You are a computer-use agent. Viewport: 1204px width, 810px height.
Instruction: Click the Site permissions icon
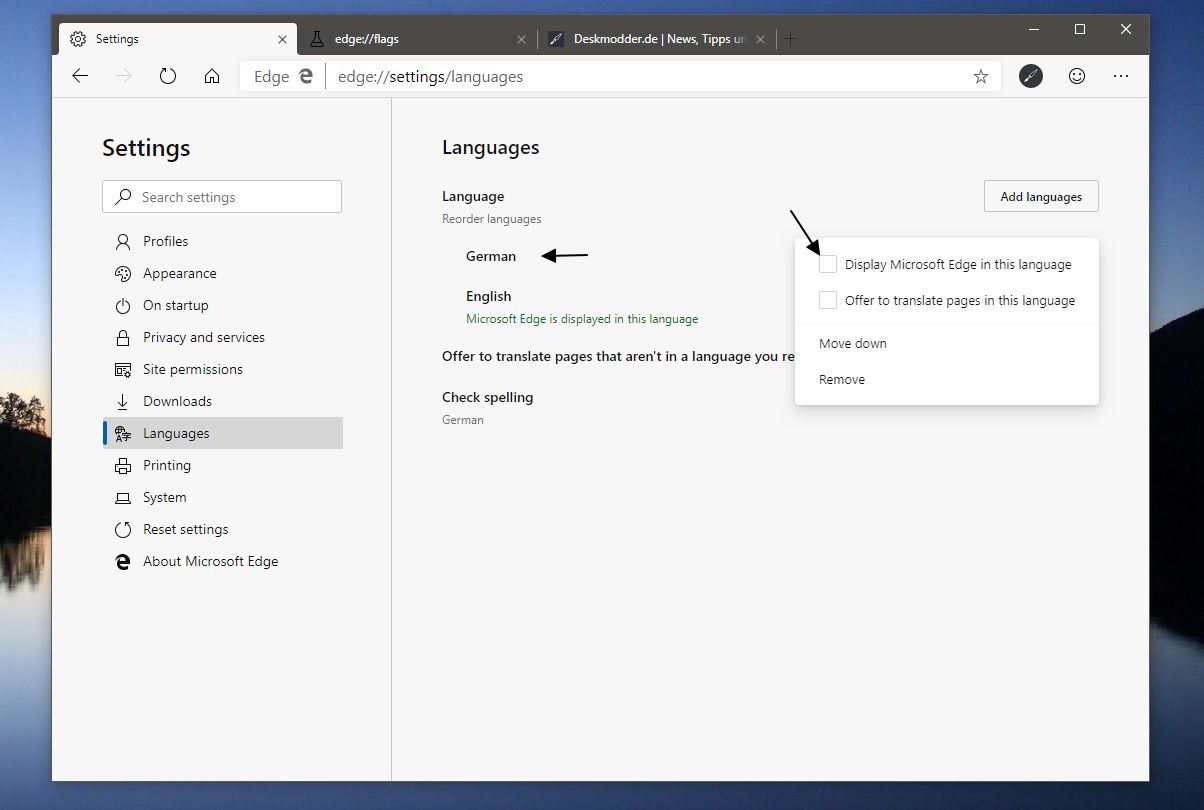[123, 369]
